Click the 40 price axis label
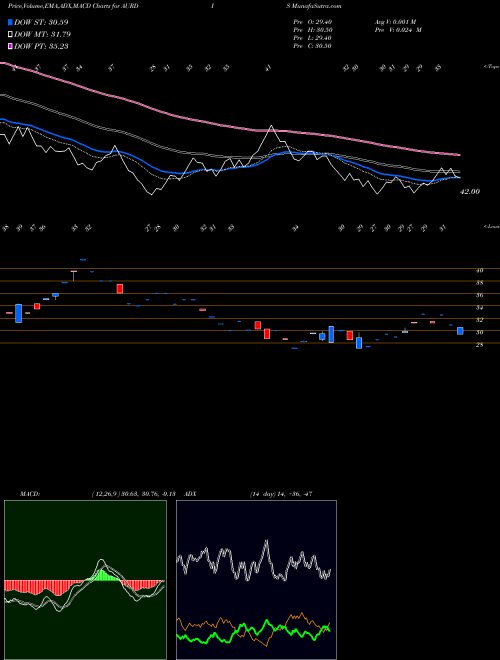Screen dimensions: 500x660 coord(479,271)
